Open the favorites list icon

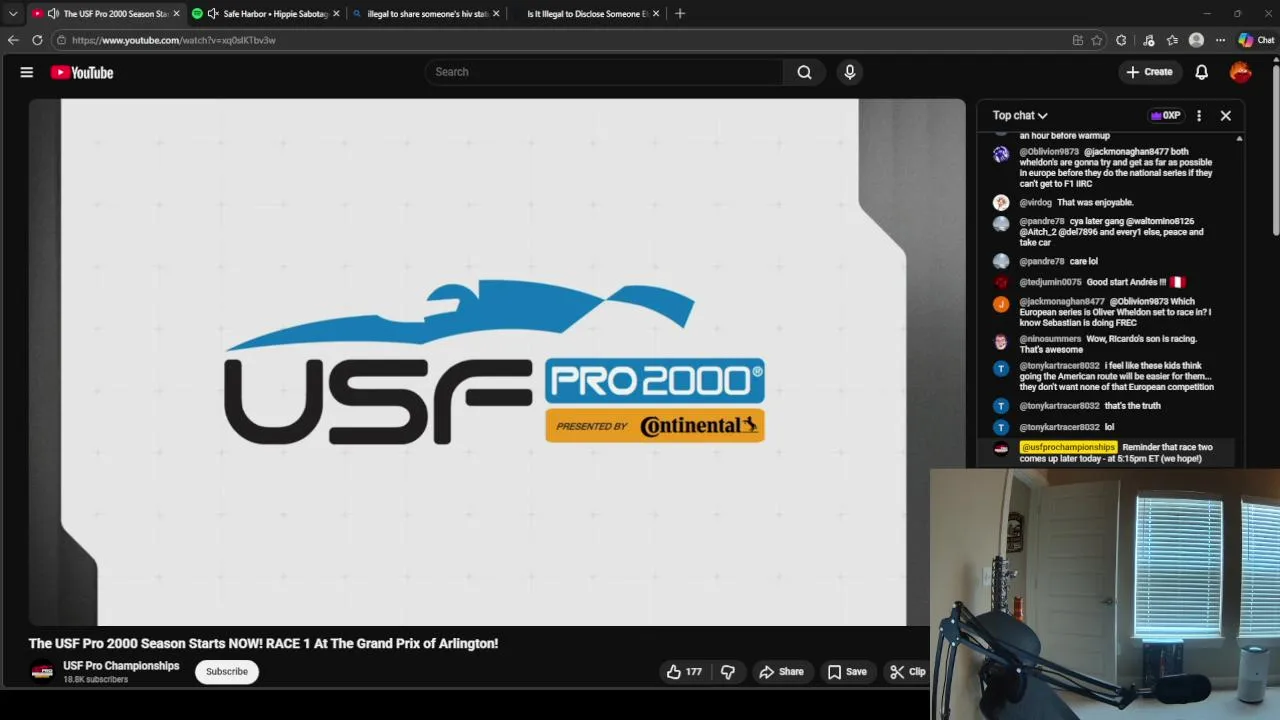pyautogui.click(x=1172, y=40)
